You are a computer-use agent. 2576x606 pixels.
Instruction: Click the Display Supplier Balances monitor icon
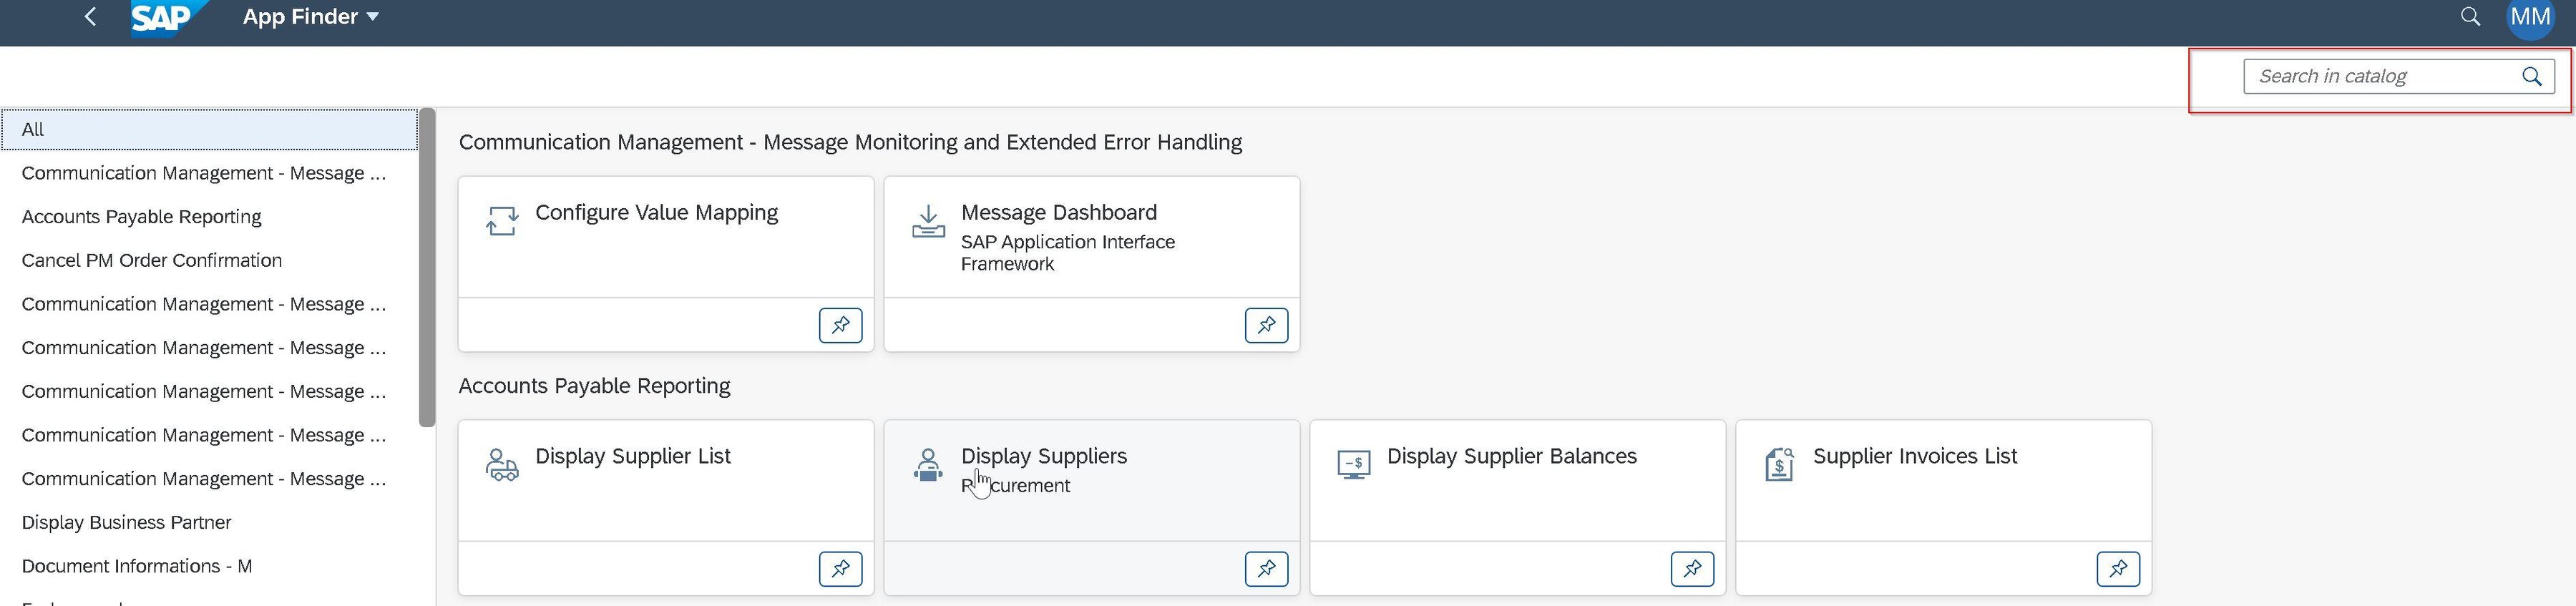[1354, 463]
